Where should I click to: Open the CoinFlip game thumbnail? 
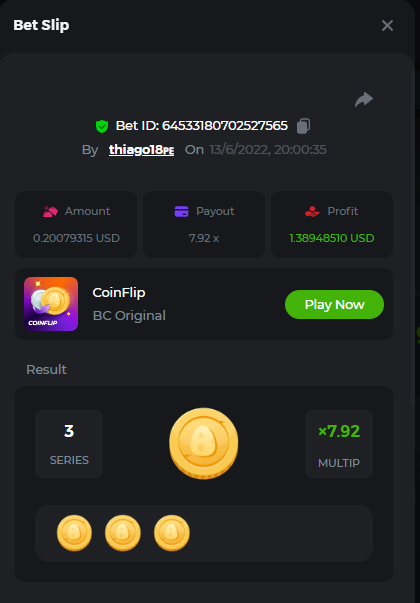(x=51, y=304)
